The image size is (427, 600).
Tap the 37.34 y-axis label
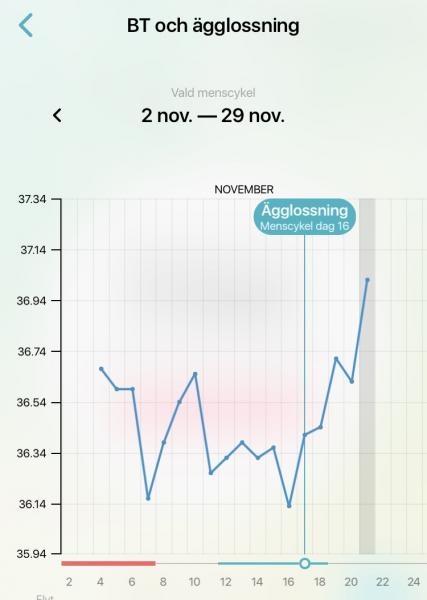(32, 199)
